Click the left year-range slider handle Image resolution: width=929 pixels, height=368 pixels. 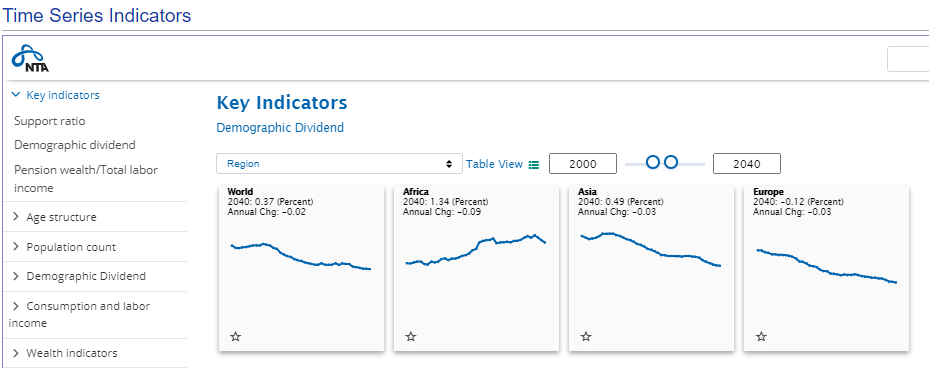point(652,162)
